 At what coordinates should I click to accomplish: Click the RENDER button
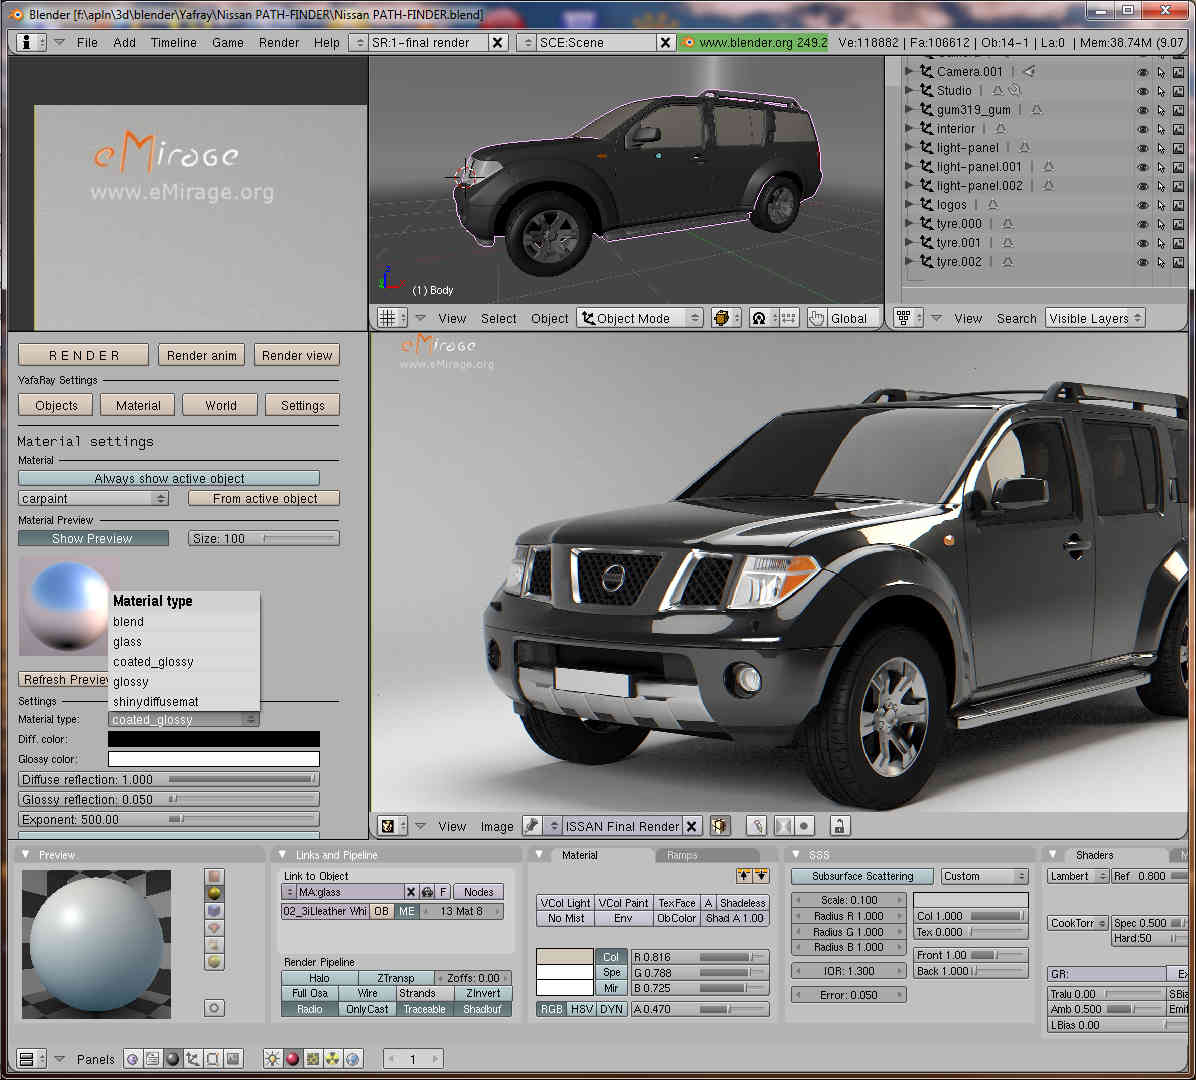pyautogui.click(x=84, y=355)
